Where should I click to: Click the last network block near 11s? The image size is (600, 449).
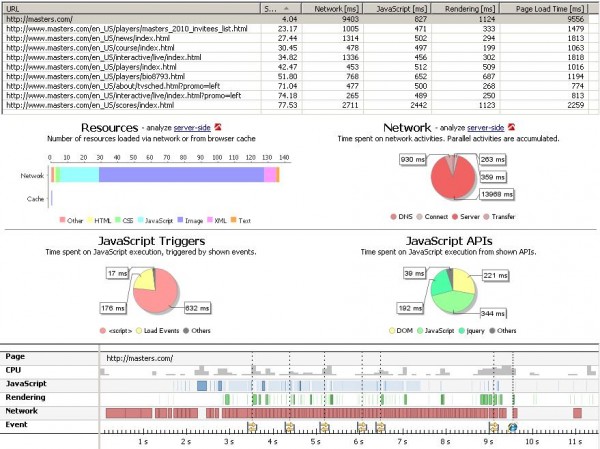coord(577,413)
